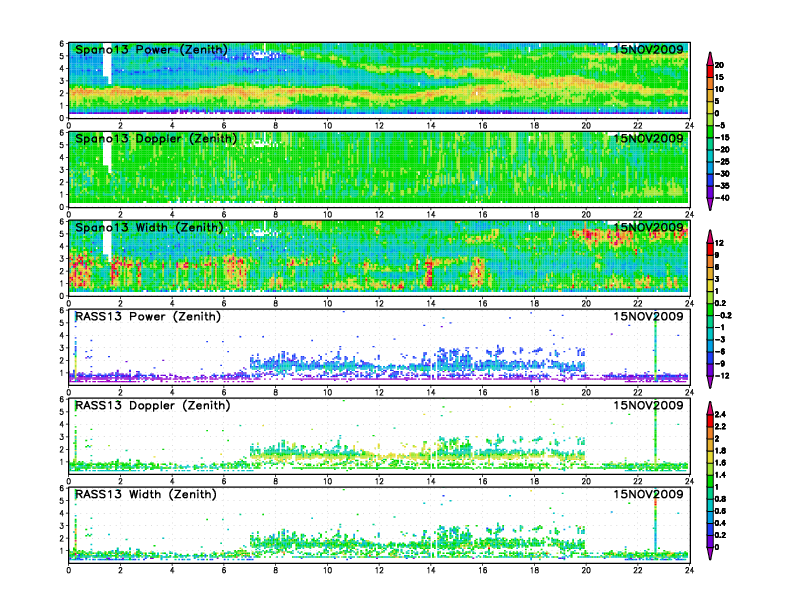Viewport: 792px width, 612px height.
Task: Click the "12" label on the width colorbar
Action: 719,243
